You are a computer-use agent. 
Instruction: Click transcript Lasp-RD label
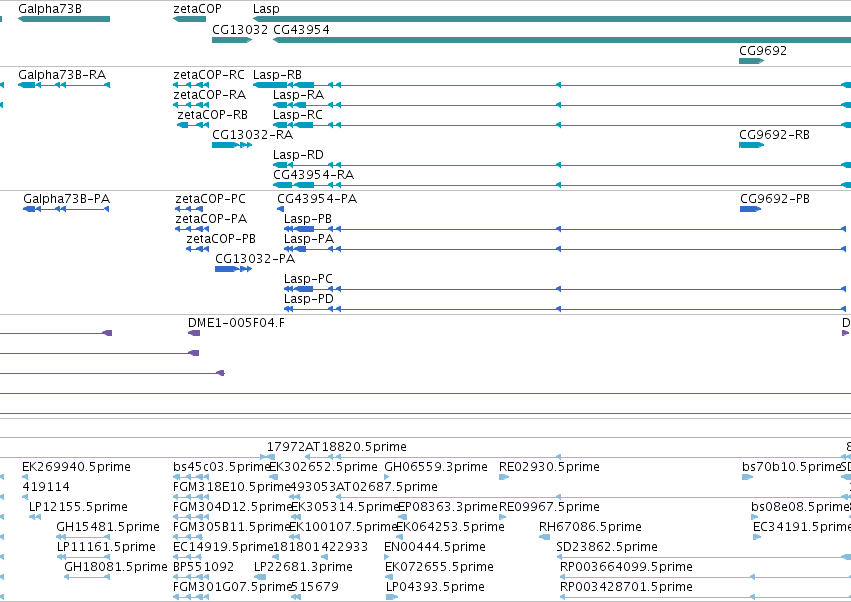[x=298, y=155]
